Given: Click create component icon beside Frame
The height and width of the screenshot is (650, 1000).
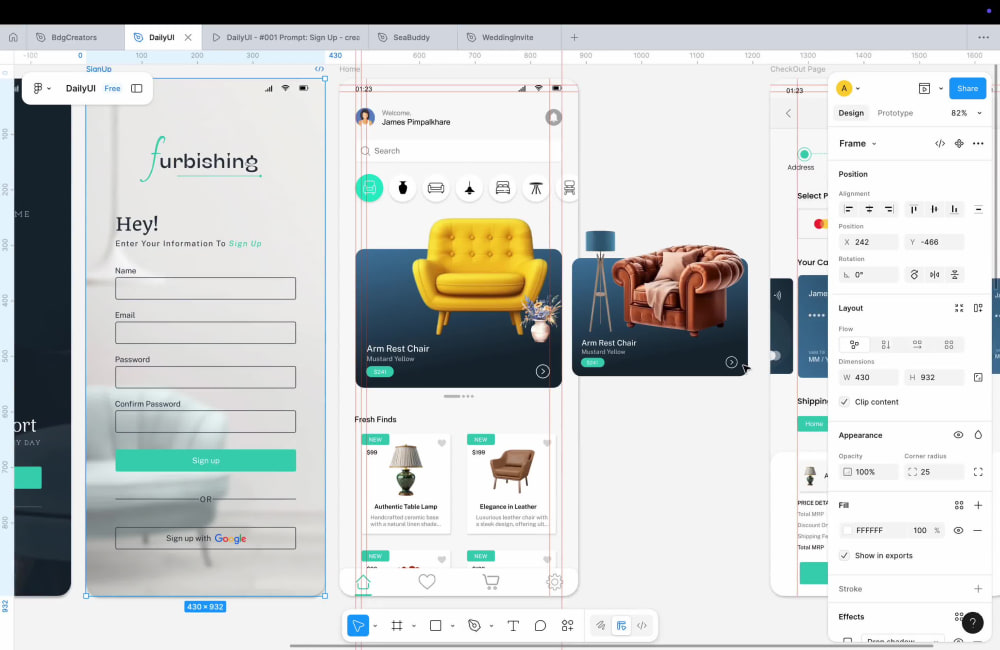Looking at the screenshot, I should tap(959, 144).
